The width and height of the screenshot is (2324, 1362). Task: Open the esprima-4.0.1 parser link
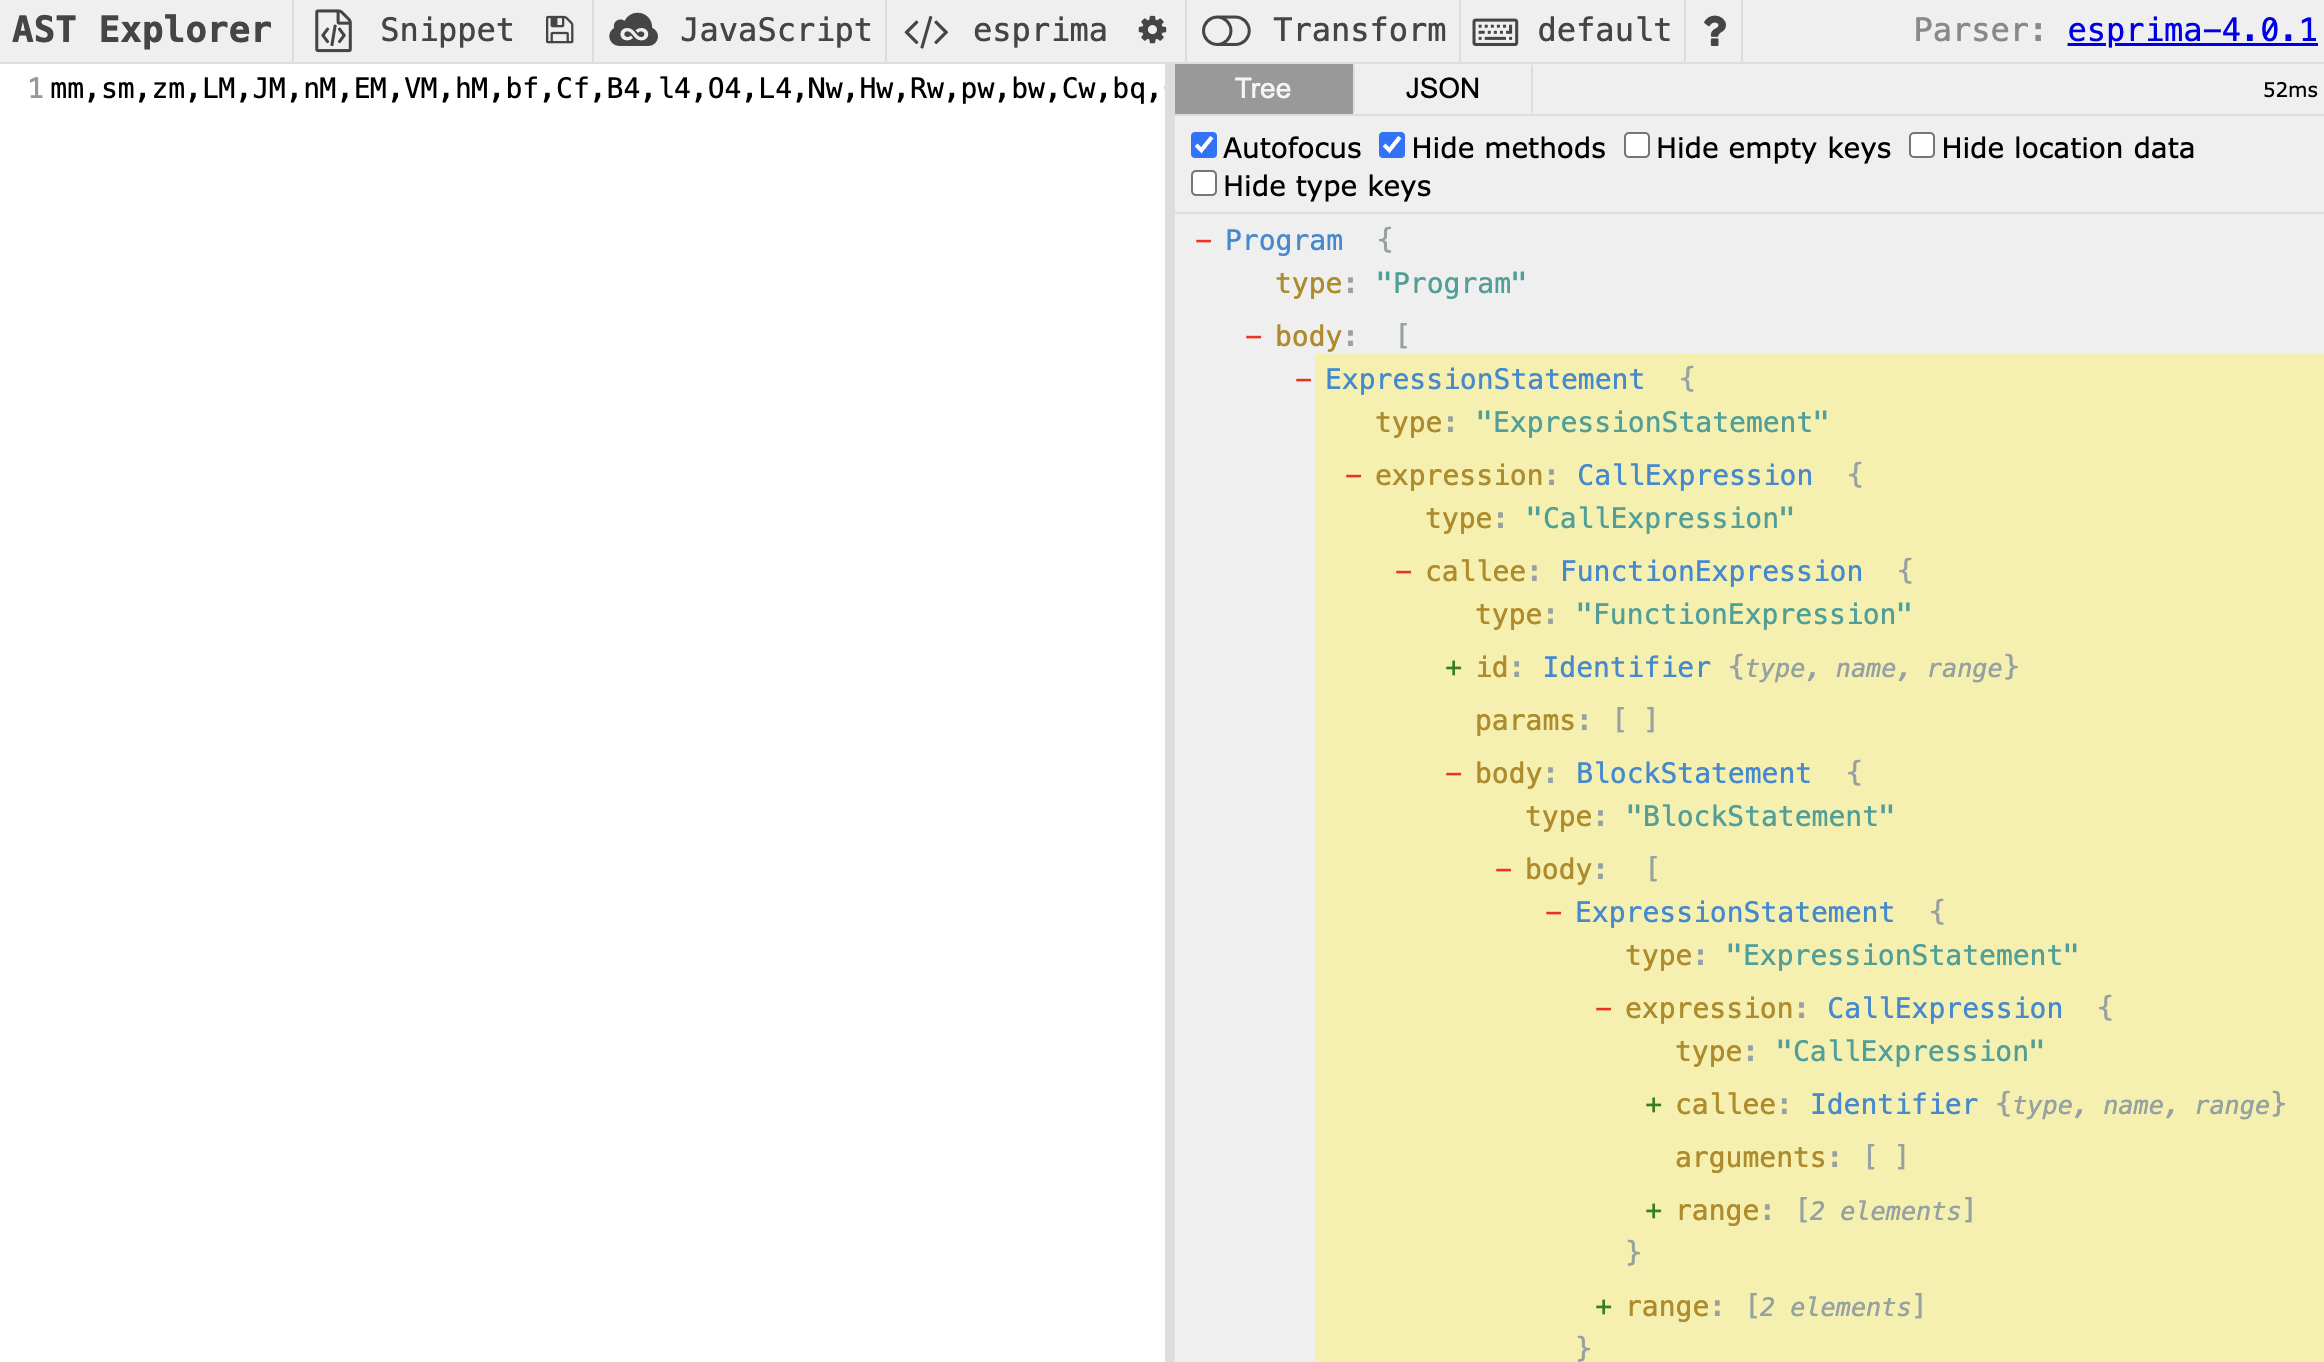point(2192,31)
